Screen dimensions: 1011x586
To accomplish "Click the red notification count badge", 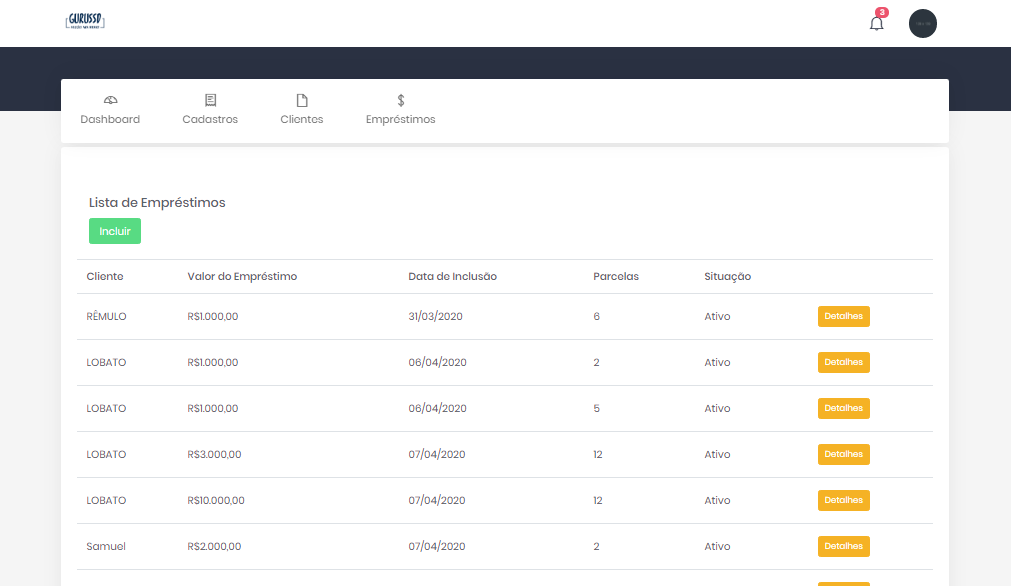I will pyautogui.click(x=881, y=12).
